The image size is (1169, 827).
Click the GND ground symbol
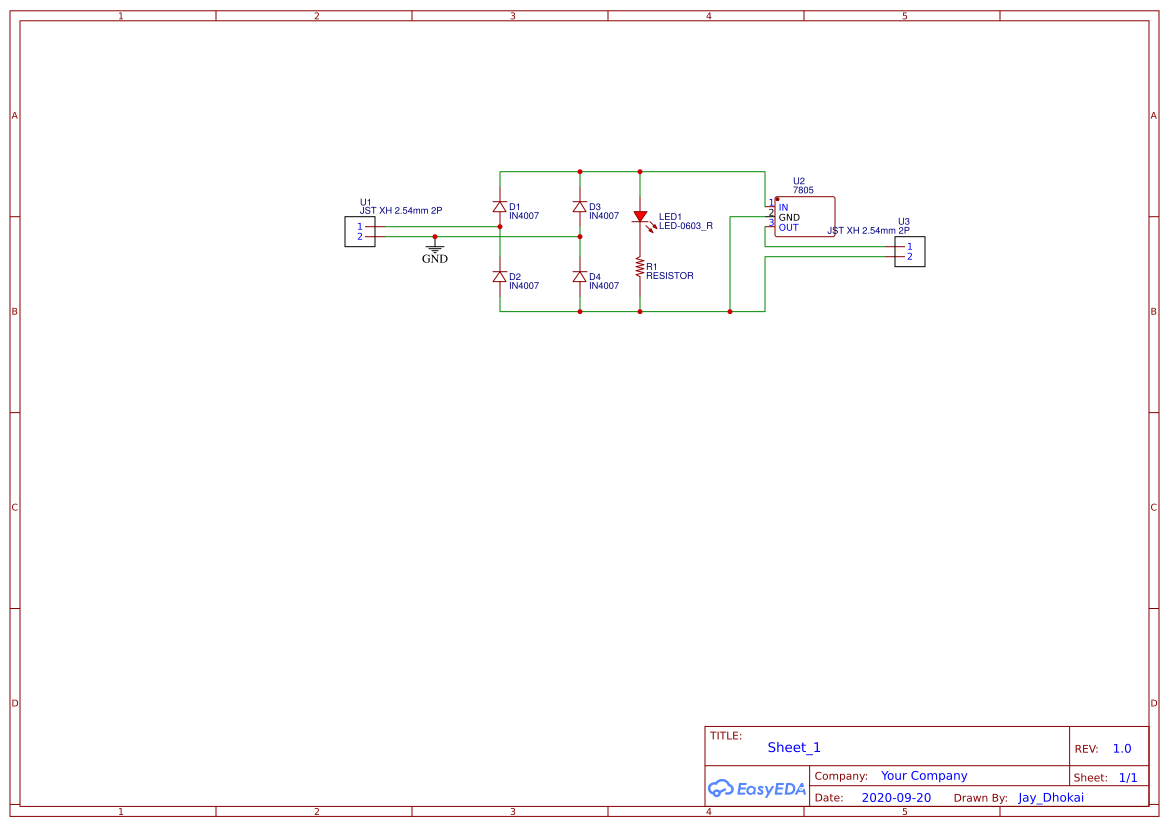(x=433, y=245)
